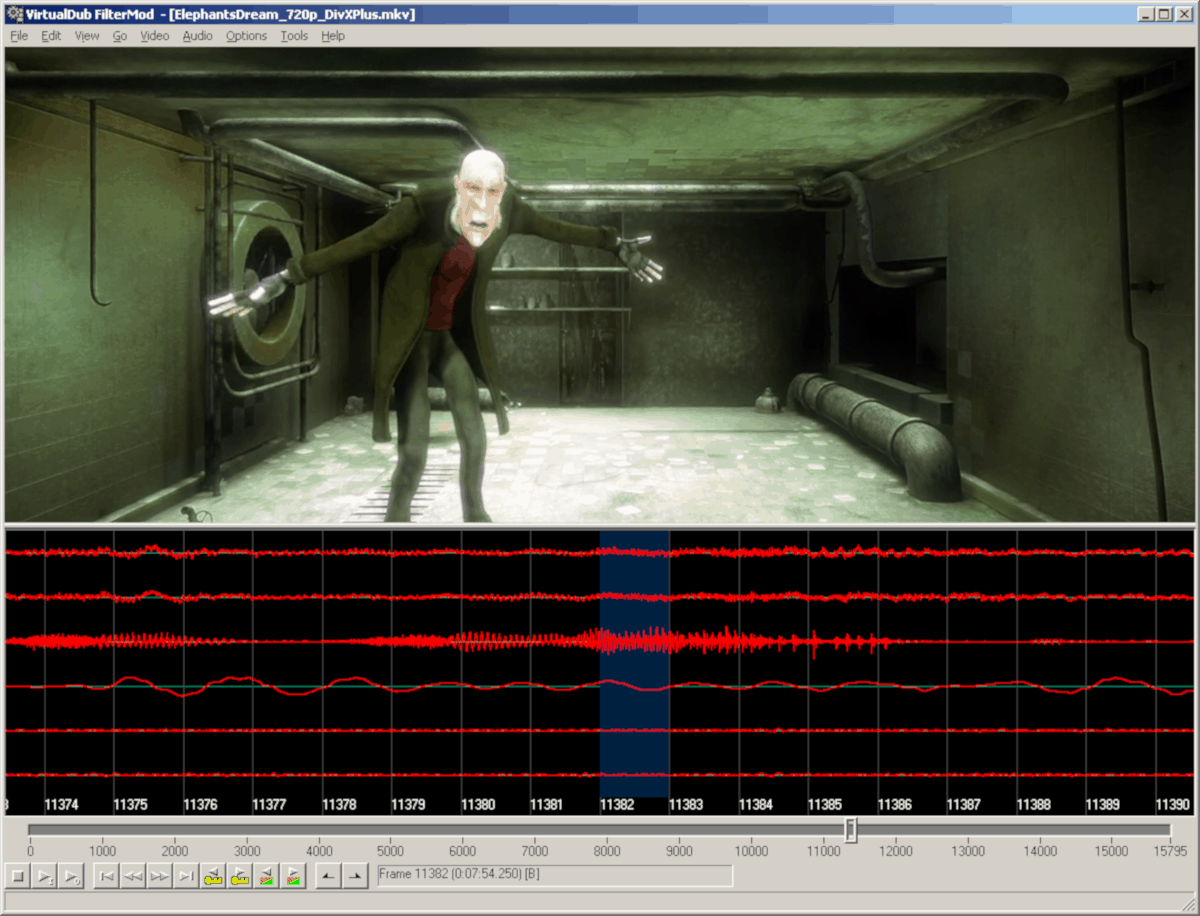Viewport: 1200px width, 916px height.
Task: Click frame label 11385 in the audio display
Action: click(826, 804)
